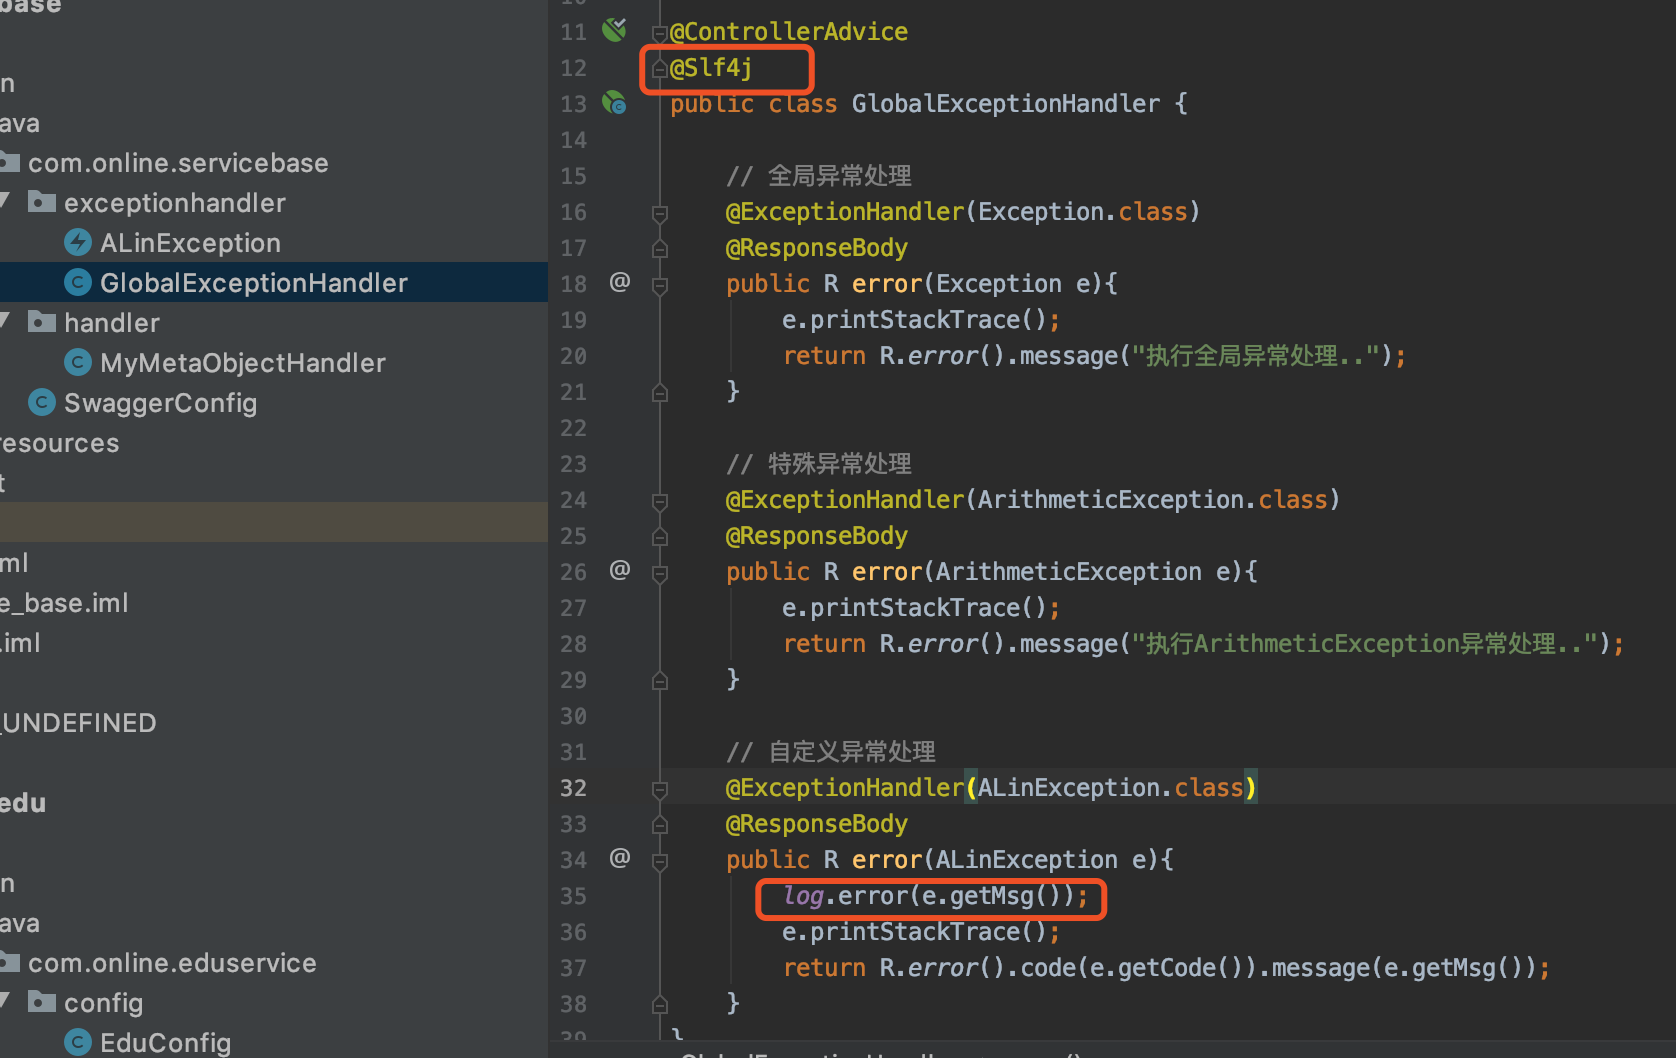Viewport: 1676px width, 1058px height.
Task: Click e.printStackTrace() on line 36
Action: [914, 931]
